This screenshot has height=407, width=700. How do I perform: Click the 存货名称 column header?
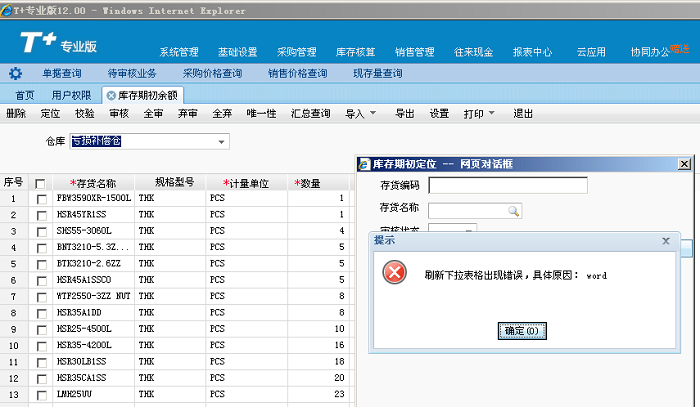point(93,183)
